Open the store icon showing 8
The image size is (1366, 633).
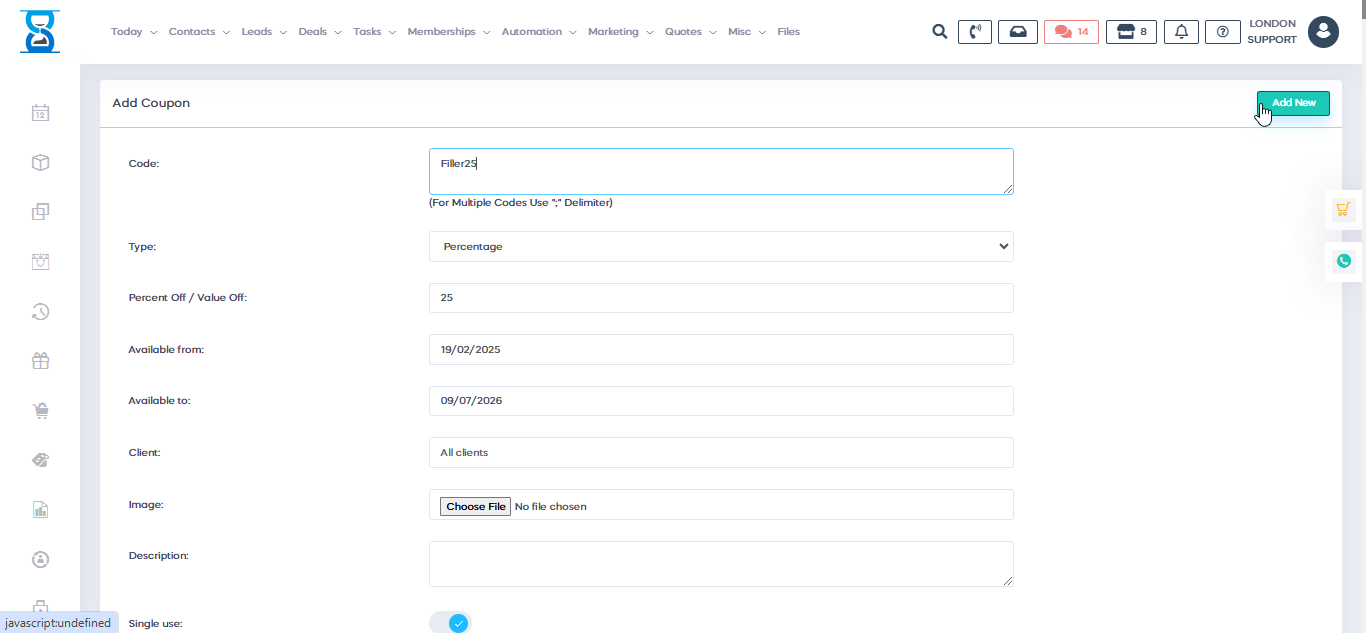click(1131, 32)
